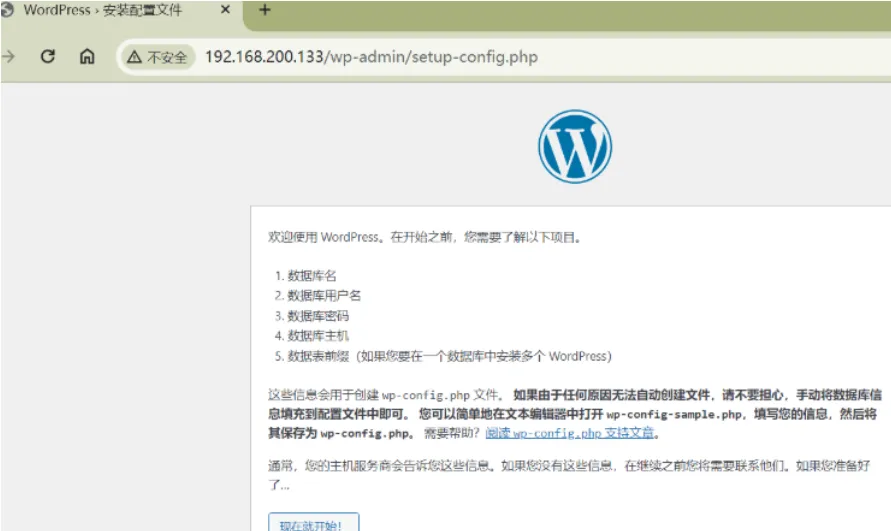Screen dimensions: 891x531
Task: Go to the browser home page
Action: pyautogui.click(x=87, y=56)
